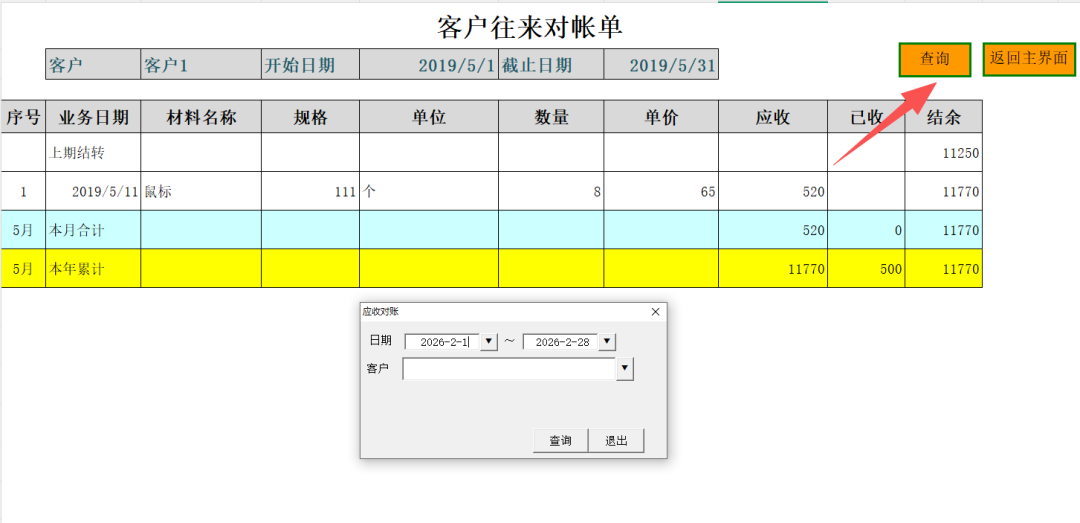This screenshot has height=523, width=1080.
Task: Focus the empty 客户 input box in dialog
Action: [508, 370]
